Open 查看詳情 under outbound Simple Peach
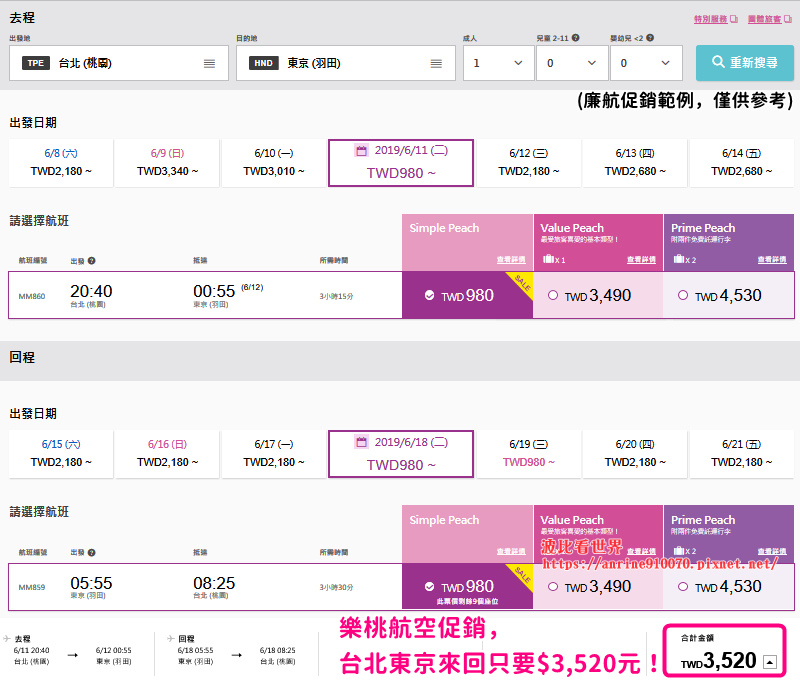This screenshot has height=680, width=800. pyautogui.click(x=511, y=260)
